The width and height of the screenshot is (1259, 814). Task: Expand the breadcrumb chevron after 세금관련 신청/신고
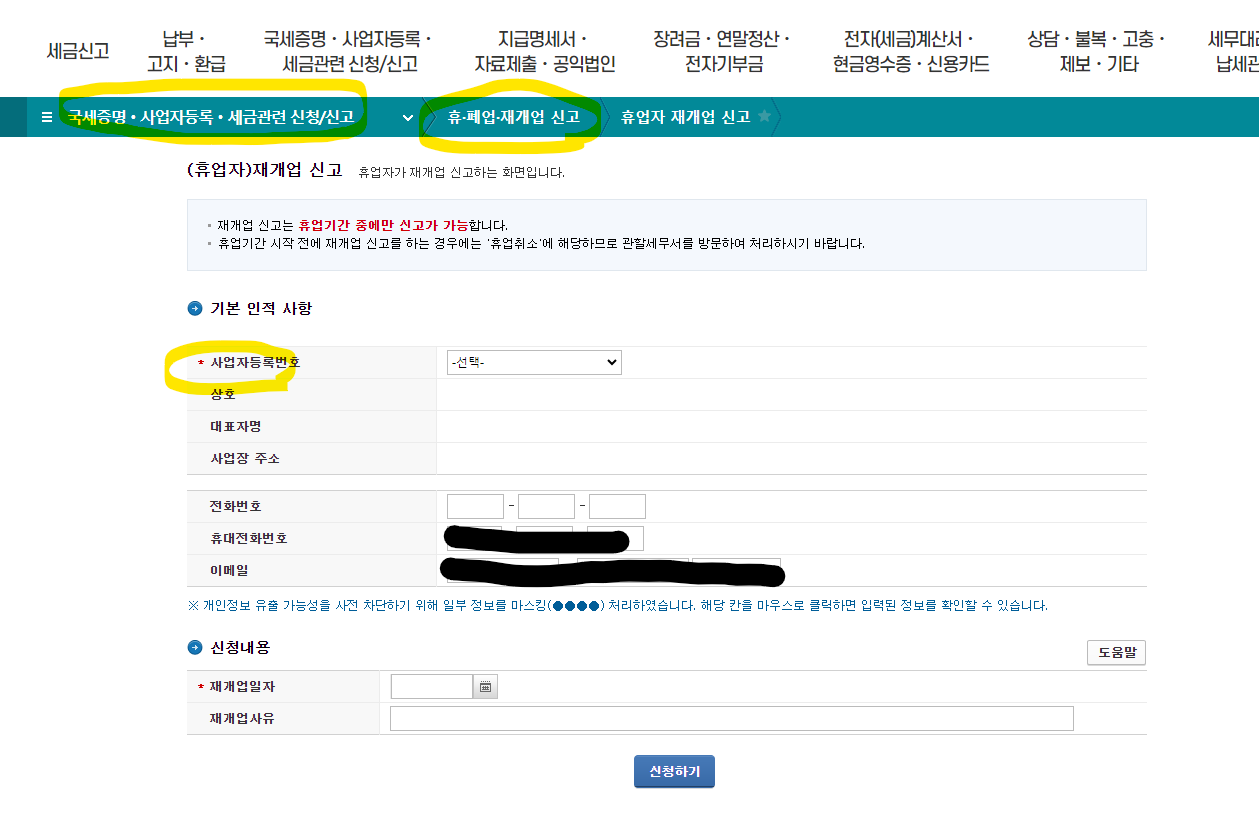pos(408,117)
